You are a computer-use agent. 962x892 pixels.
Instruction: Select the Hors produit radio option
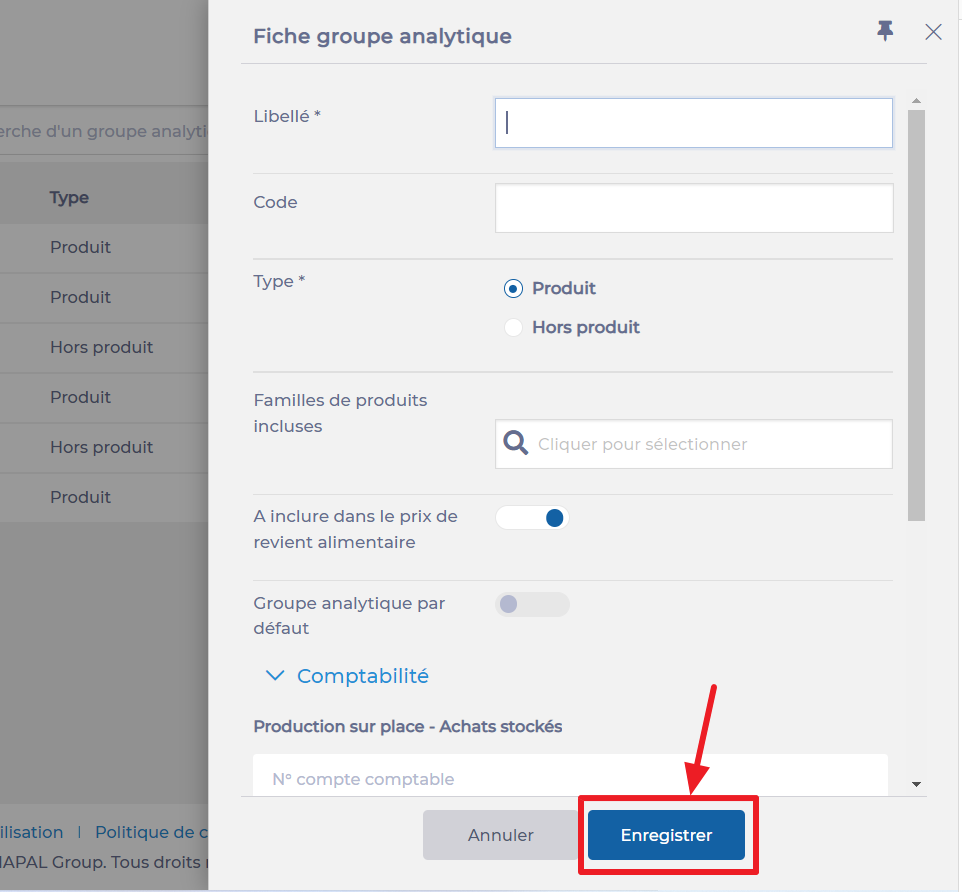(x=513, y=328)
